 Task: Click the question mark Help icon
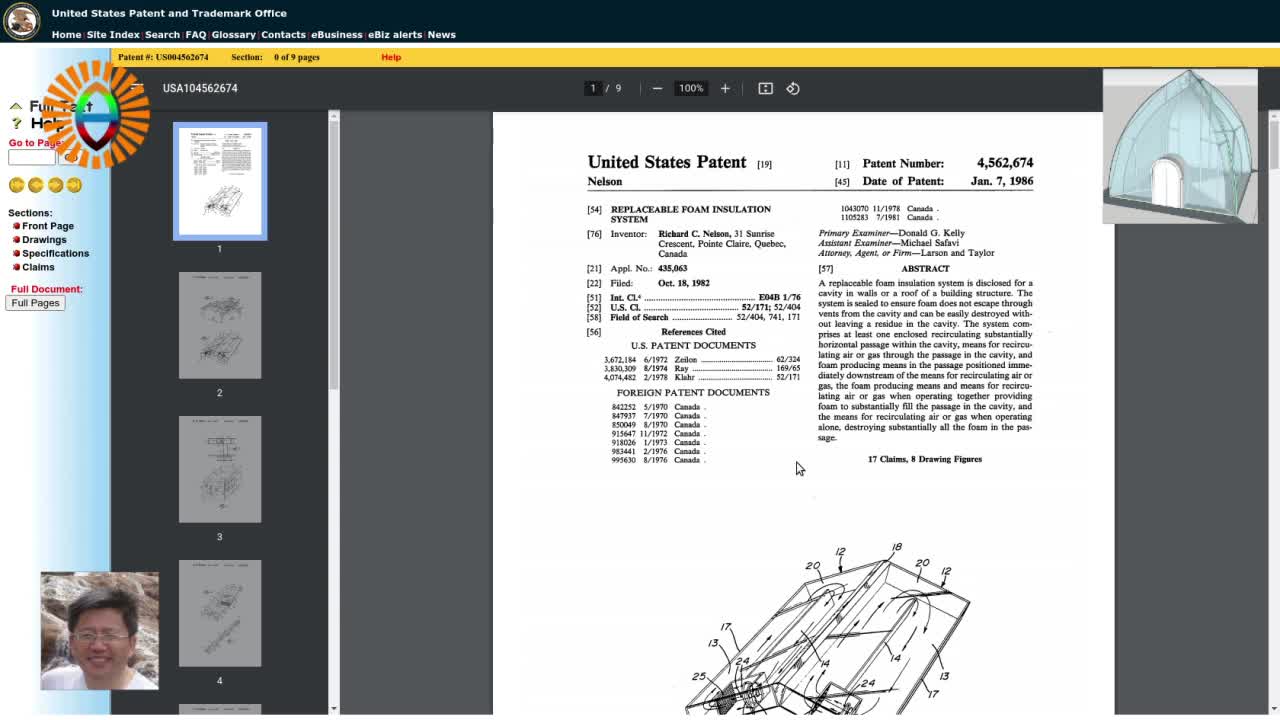(x=16, y=123)
